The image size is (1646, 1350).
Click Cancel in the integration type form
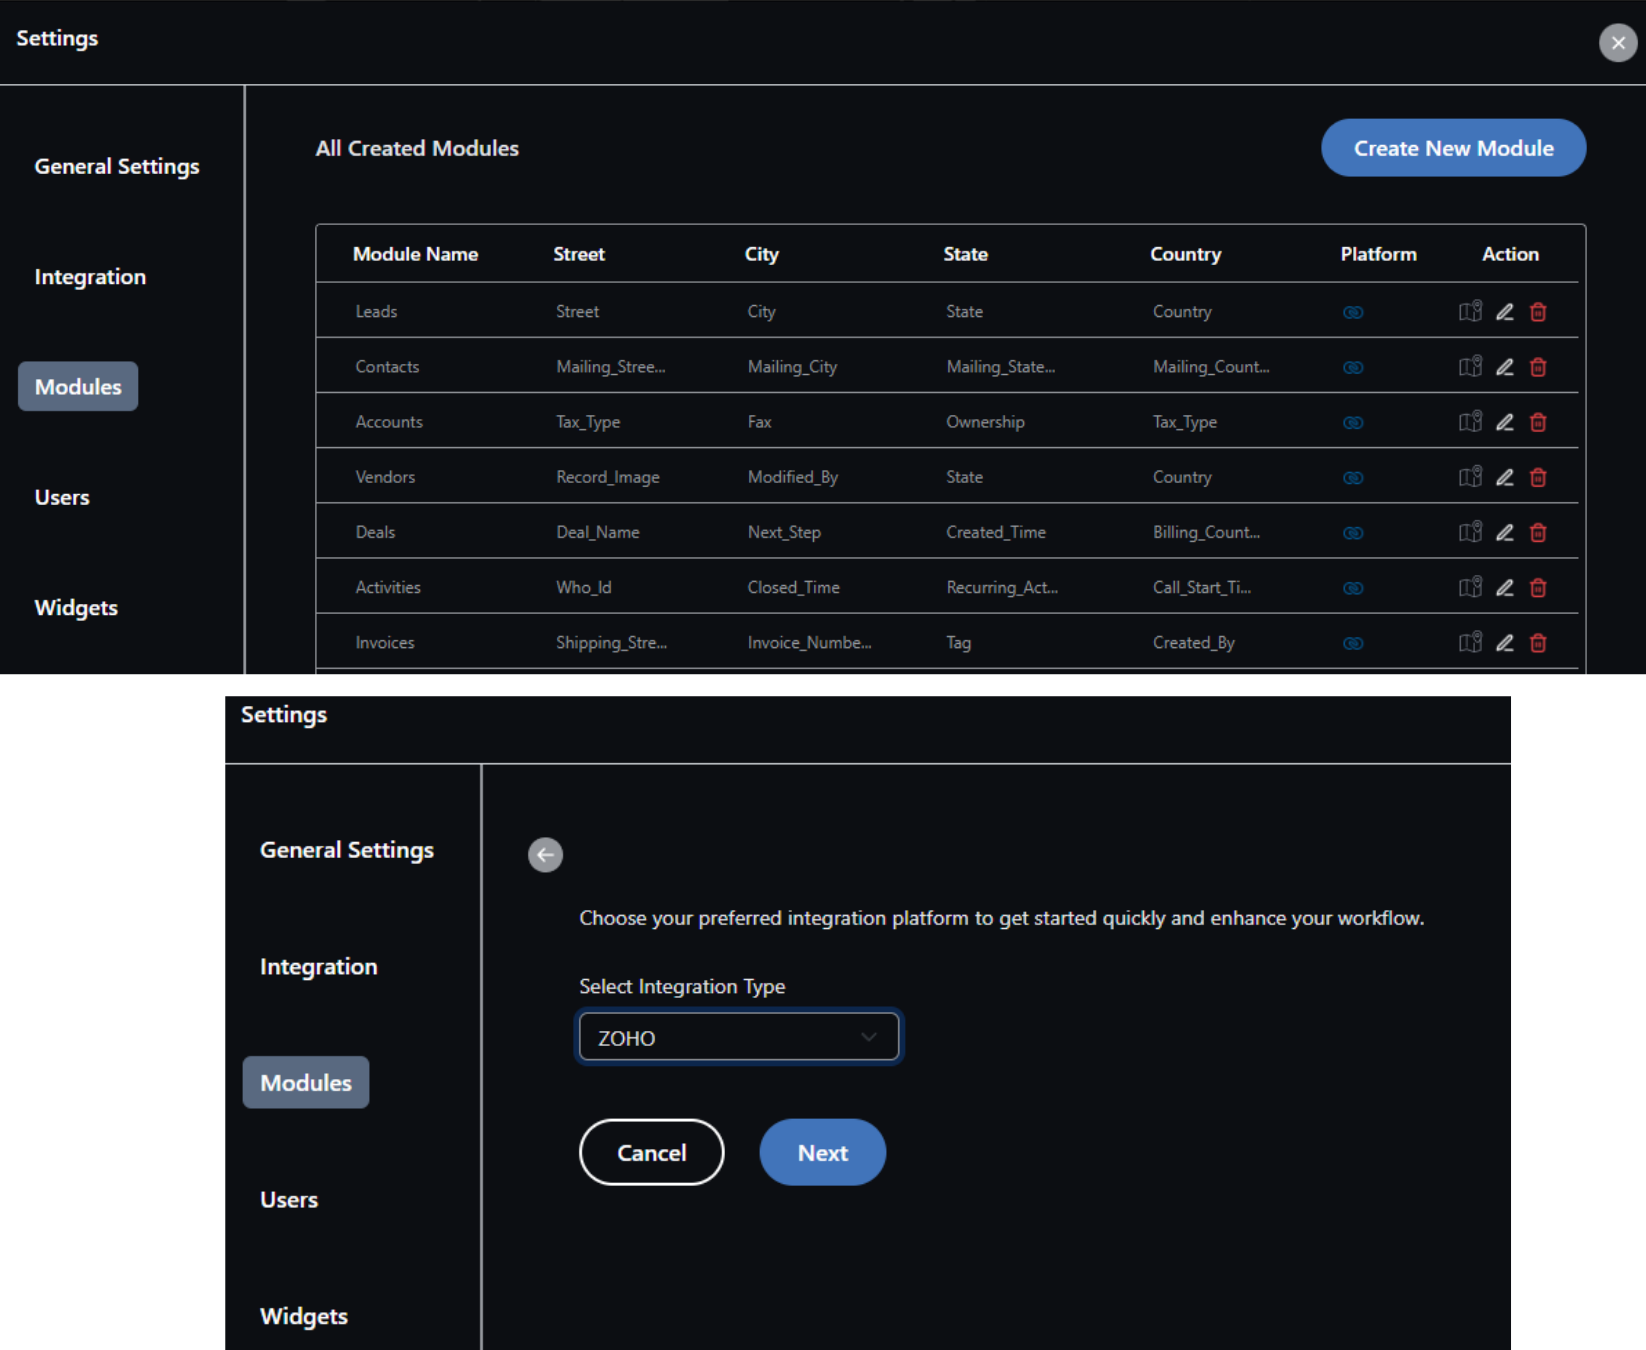click(651, 1152)
